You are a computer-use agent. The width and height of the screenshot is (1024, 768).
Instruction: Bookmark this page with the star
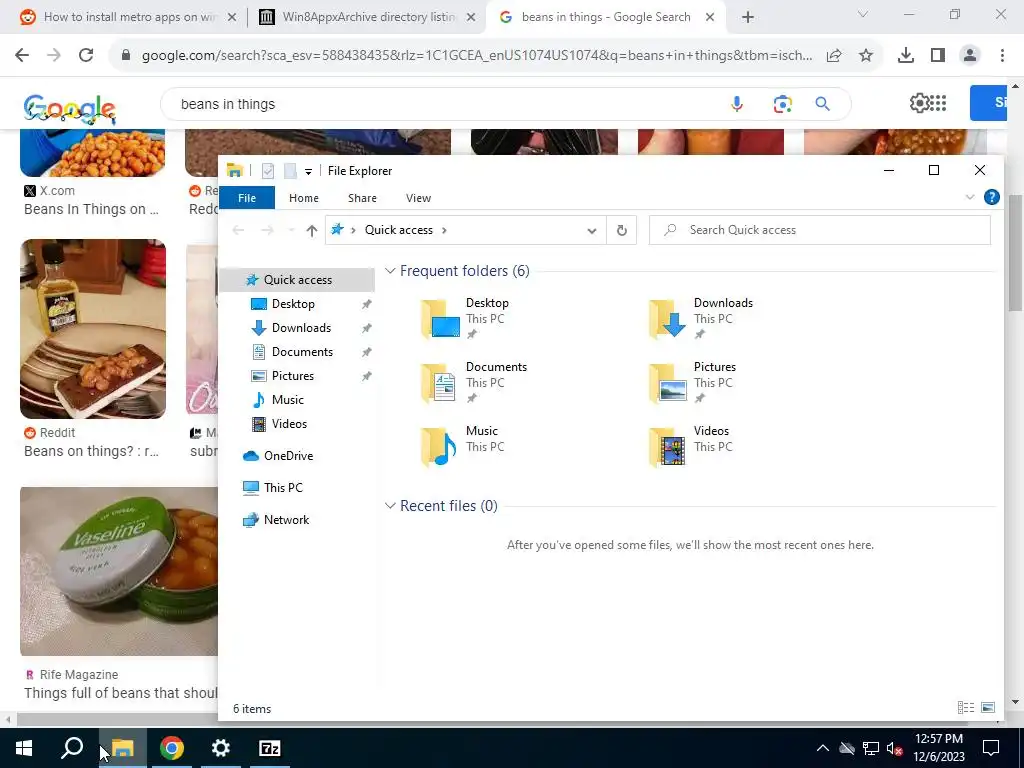[866, 56]
